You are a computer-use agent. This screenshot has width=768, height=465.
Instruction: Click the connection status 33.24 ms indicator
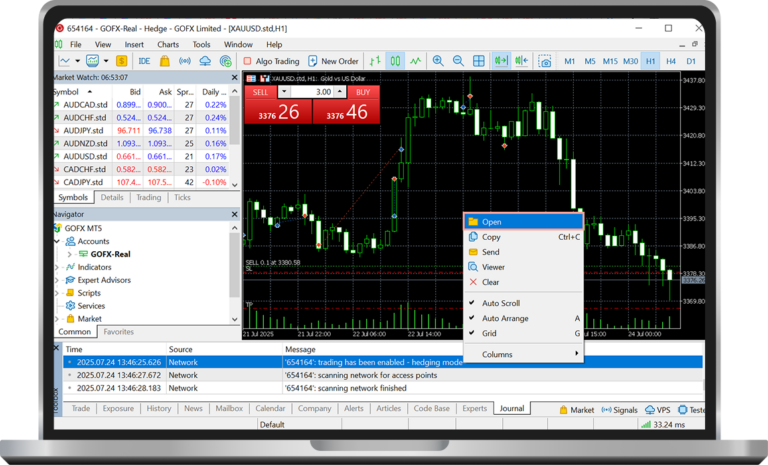coord(663,424)
